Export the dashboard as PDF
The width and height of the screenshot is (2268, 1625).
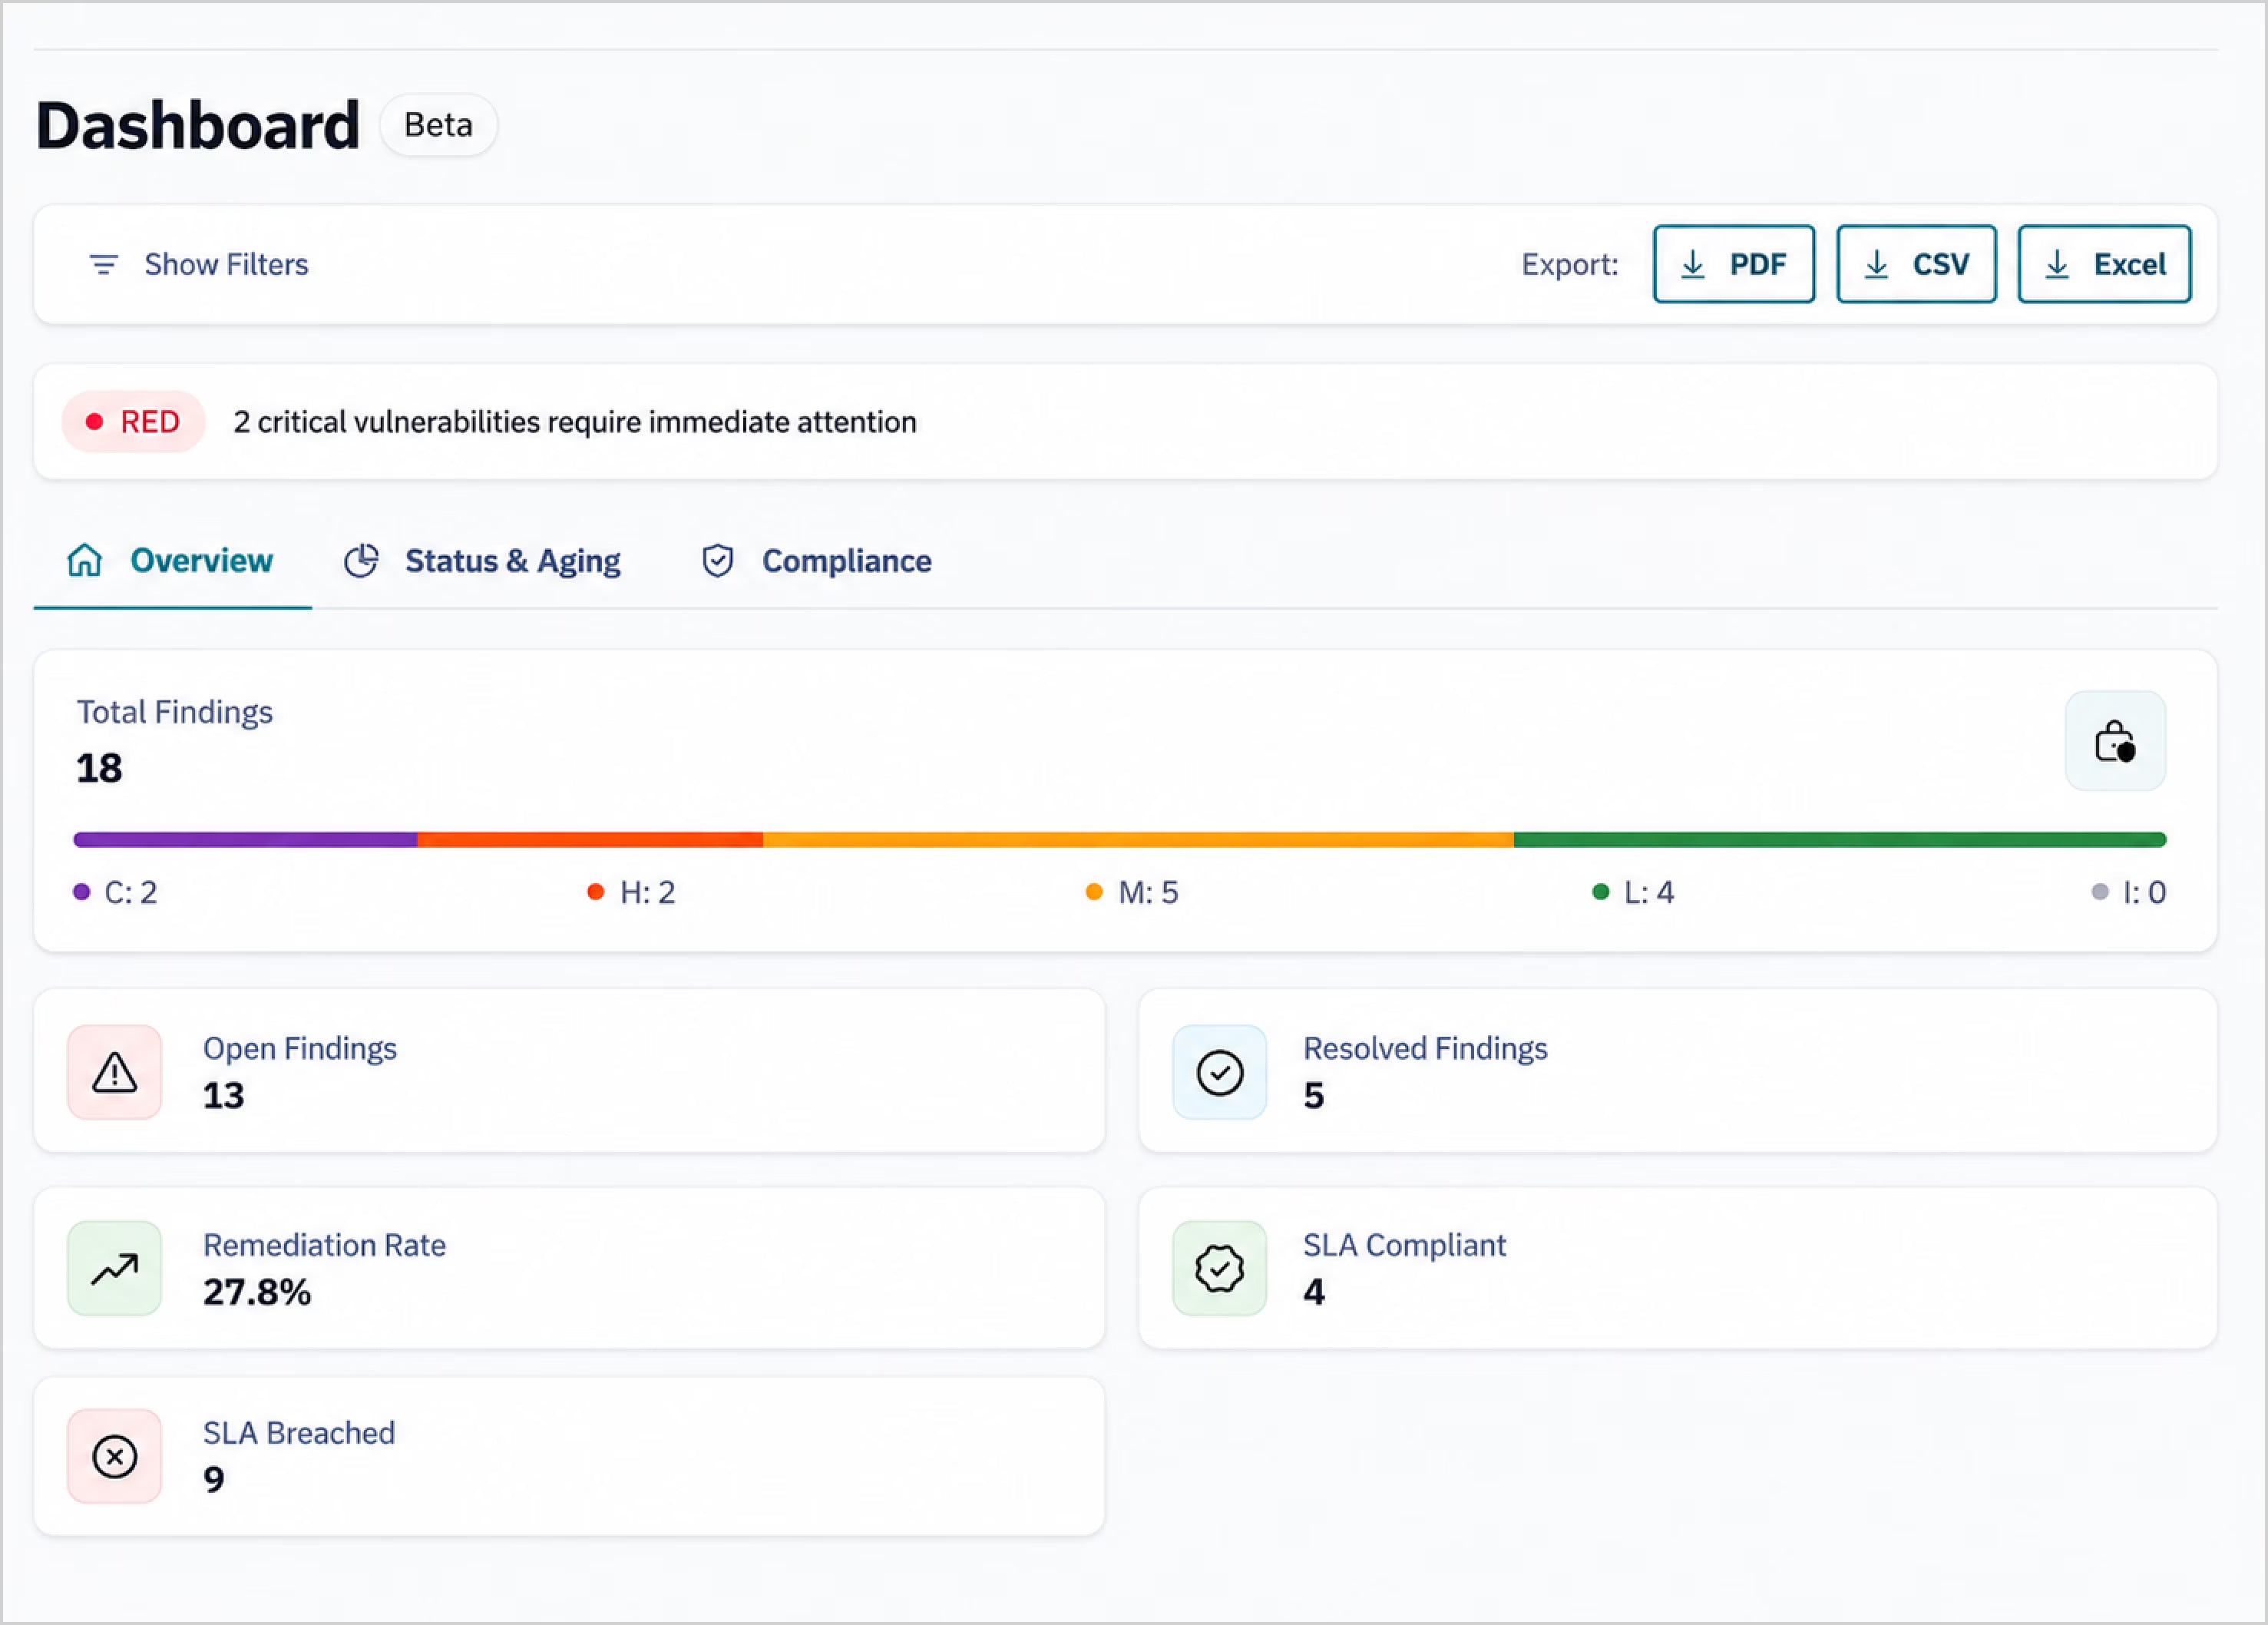[1734, 264]
